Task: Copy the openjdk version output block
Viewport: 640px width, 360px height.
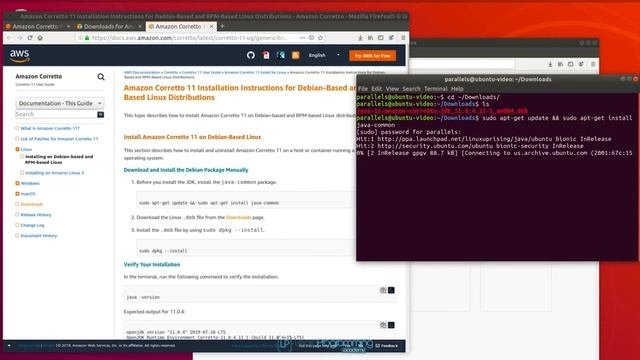Action: click(x=383, y=325)
